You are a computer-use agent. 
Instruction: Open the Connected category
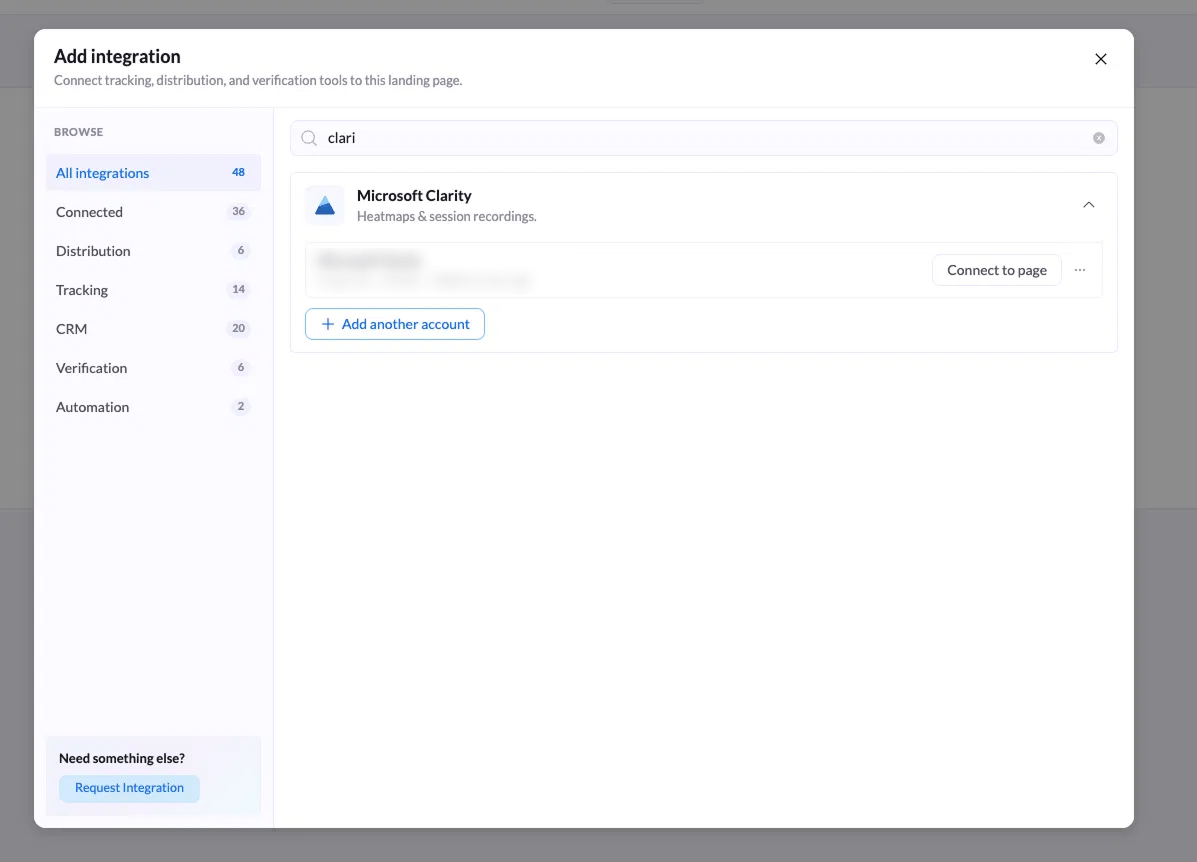(x=153, y=212)
